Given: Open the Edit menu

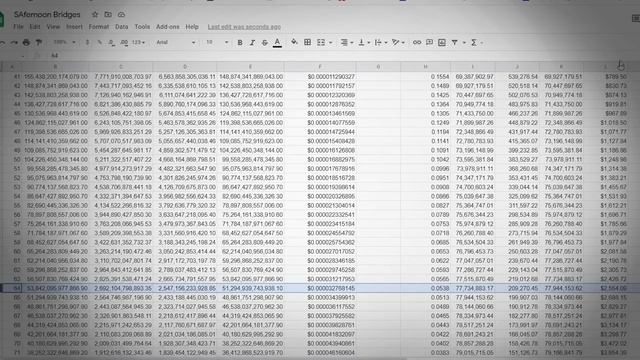Looking at the screenshot, I should pos(35,27).
